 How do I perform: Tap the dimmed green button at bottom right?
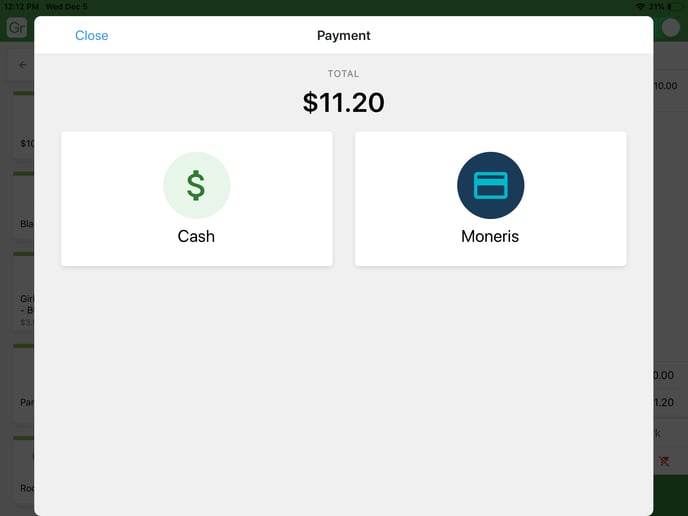tap(670, 497)
